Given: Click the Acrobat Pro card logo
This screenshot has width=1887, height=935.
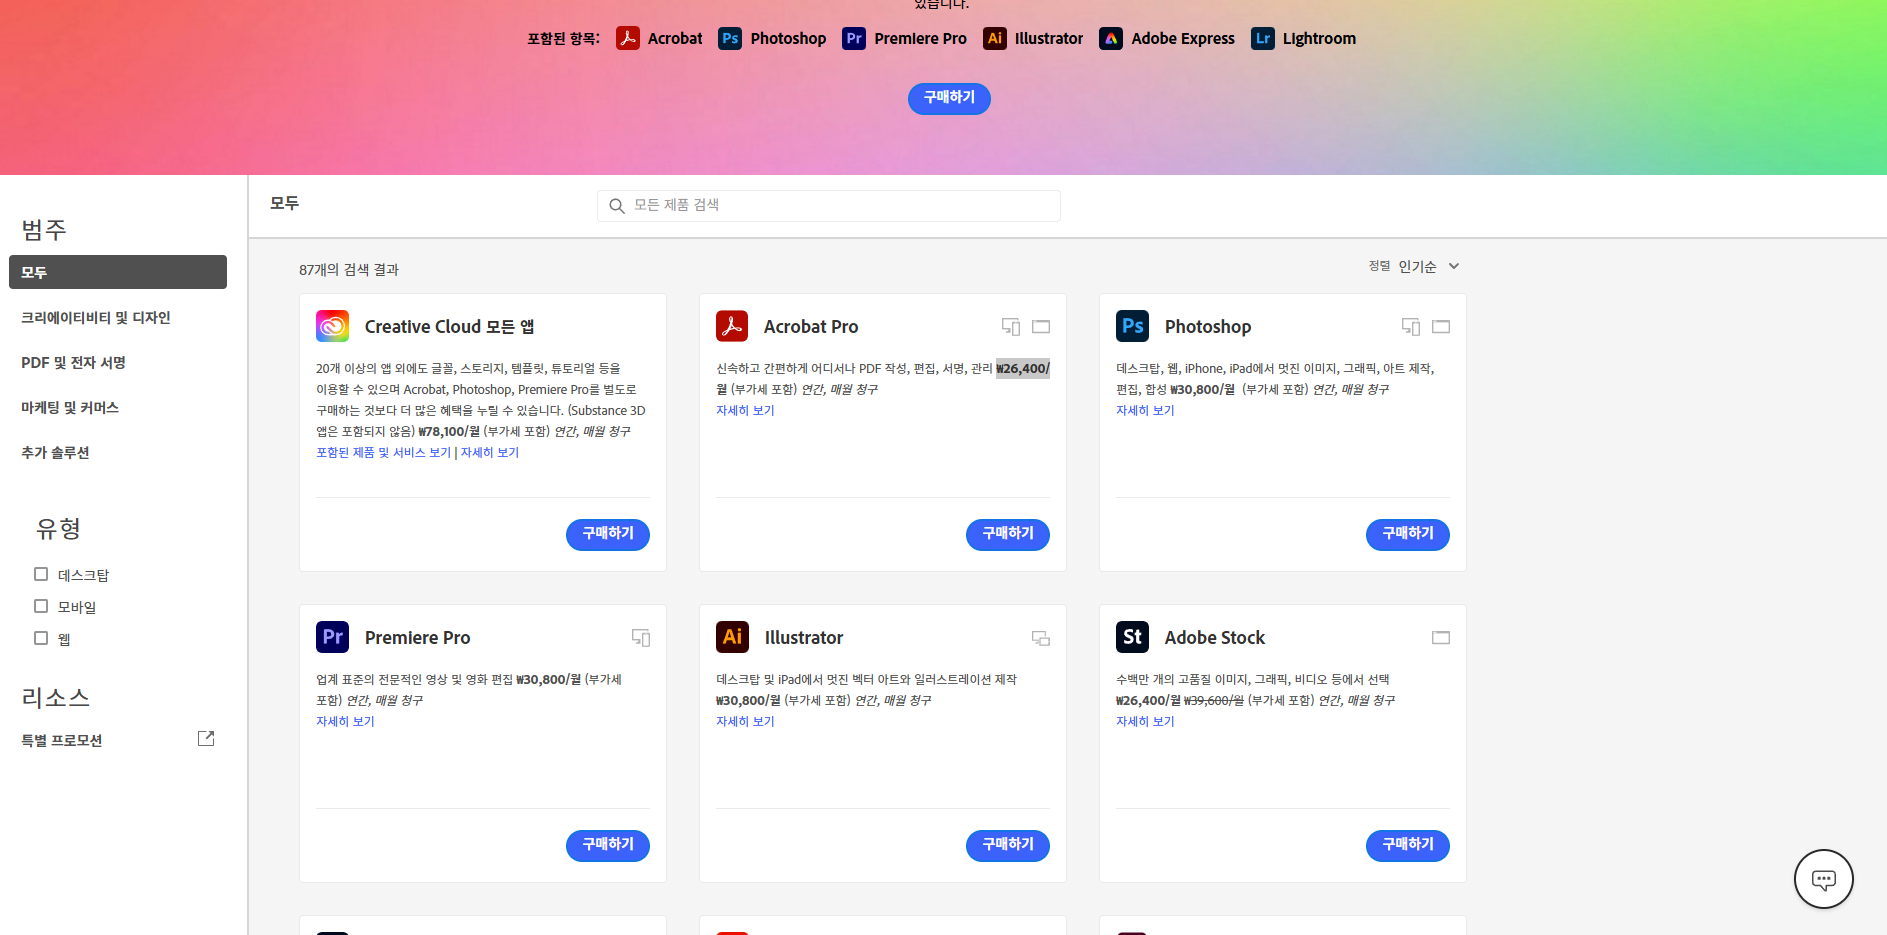Looking at the screenshot, I should coord(732,326).
